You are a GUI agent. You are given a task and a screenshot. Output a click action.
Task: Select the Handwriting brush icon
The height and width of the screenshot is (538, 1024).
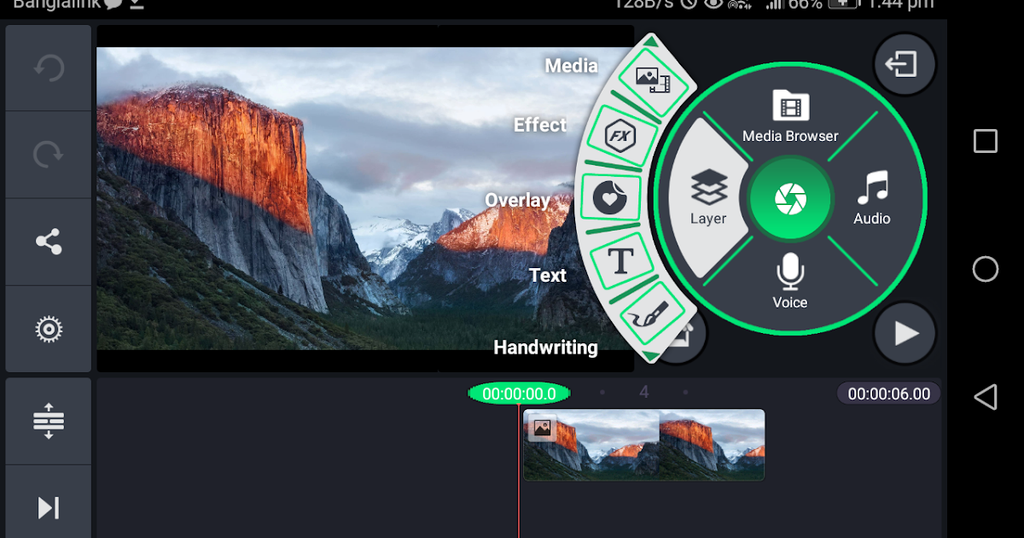click(649, 315)
